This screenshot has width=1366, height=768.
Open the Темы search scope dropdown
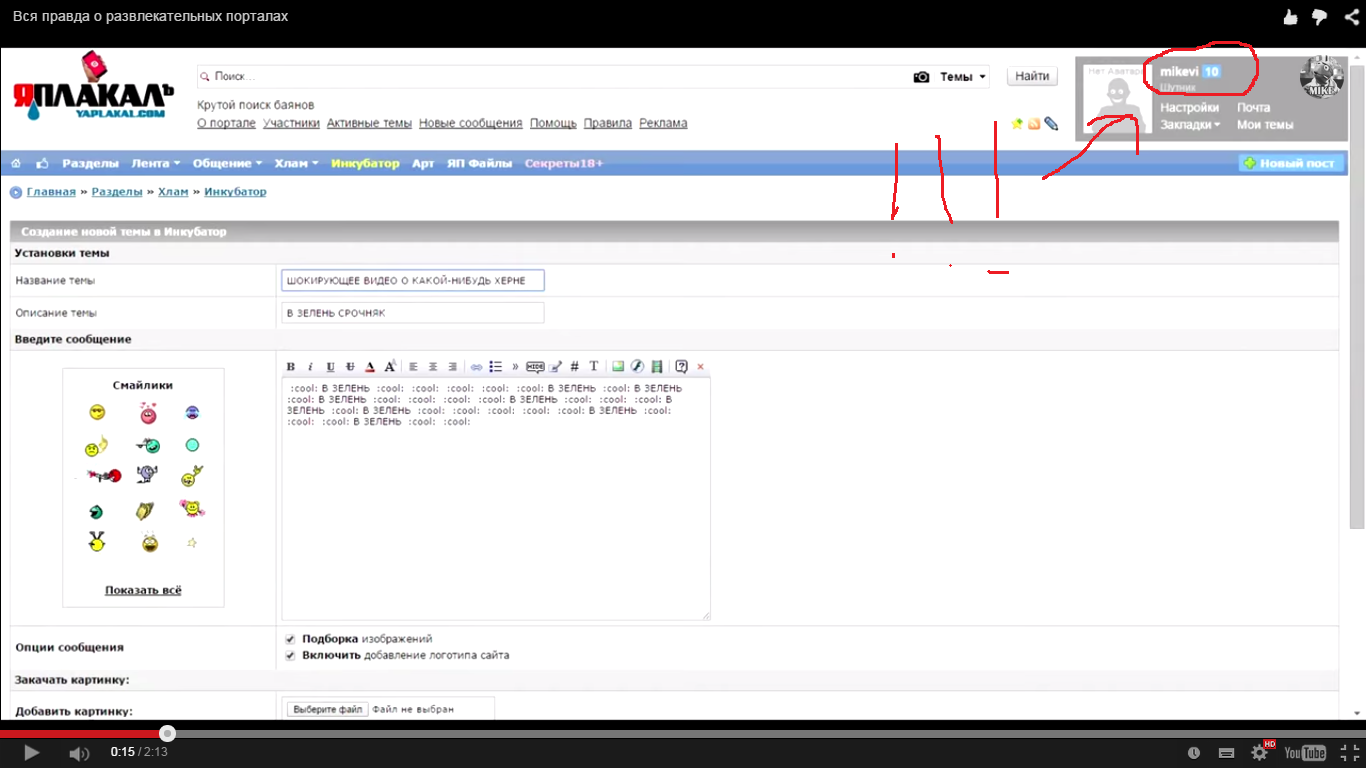click(963, 77)
